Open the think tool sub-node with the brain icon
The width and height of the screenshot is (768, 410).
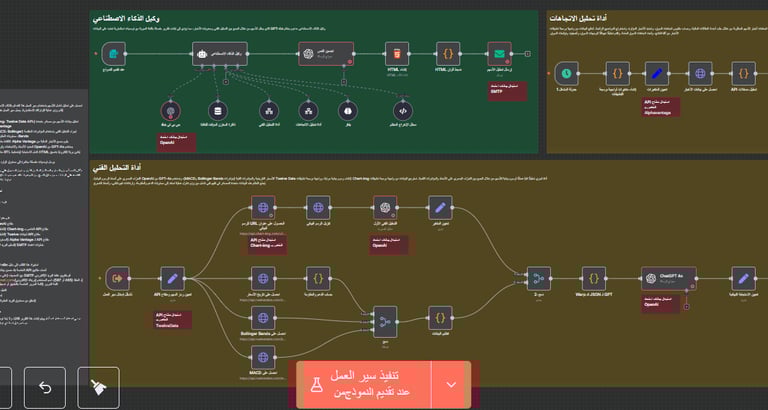tap(348, 111)
